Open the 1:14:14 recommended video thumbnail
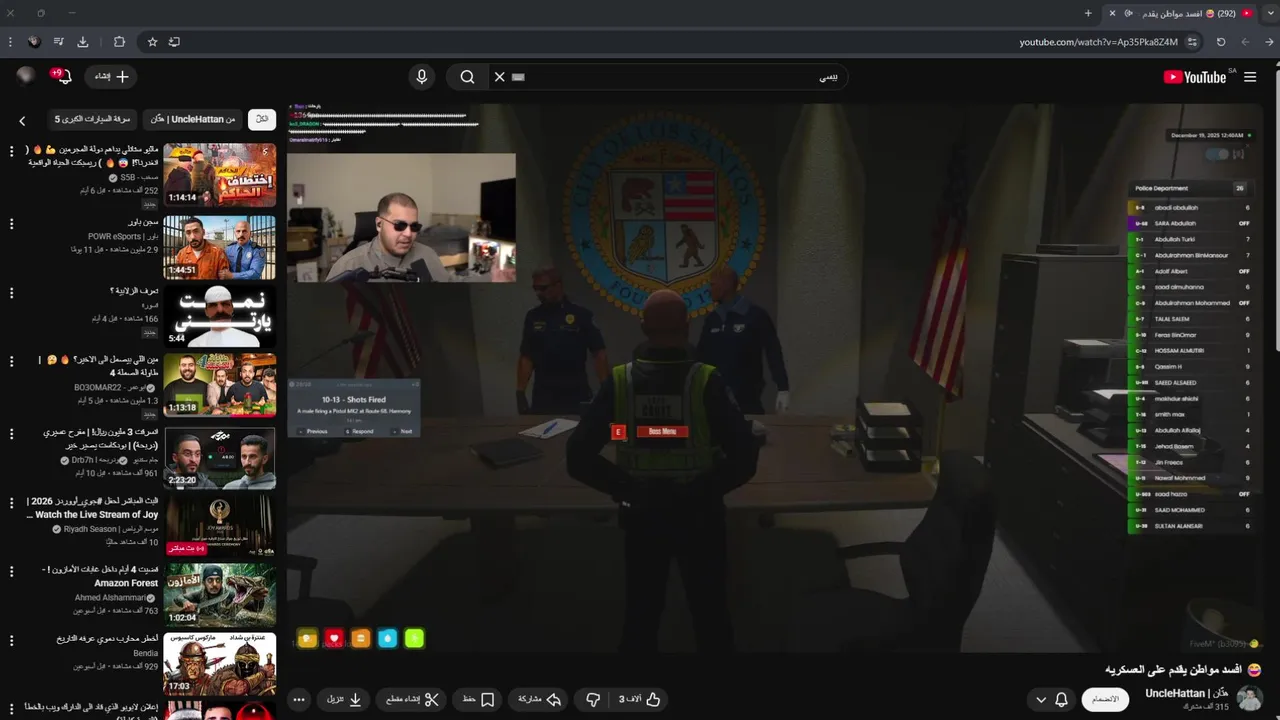The width and height of the screenshot is (1280, 720). click(x=220, y=175)
